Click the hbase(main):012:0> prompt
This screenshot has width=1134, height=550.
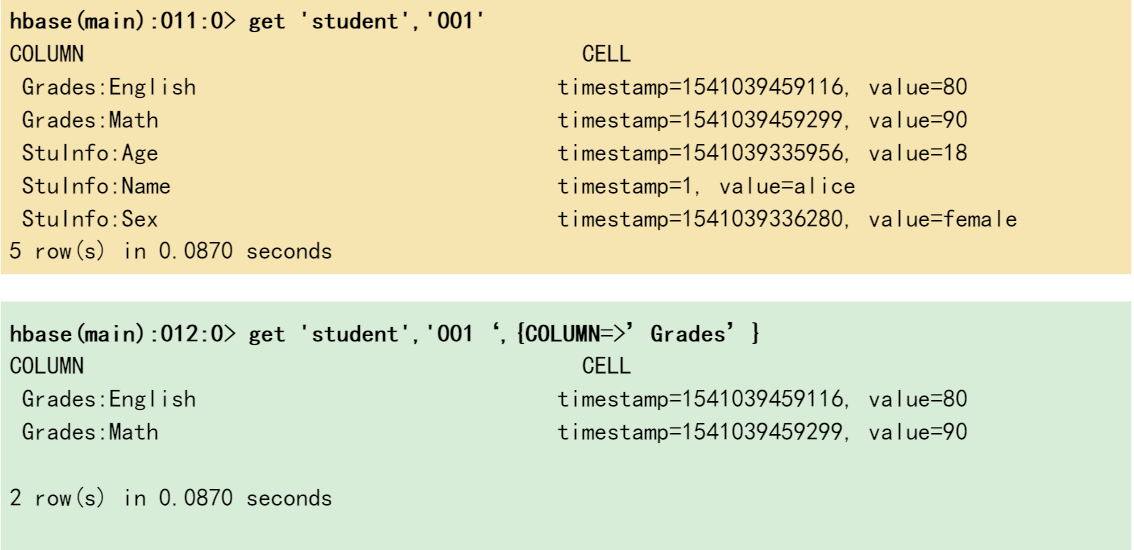pos(123,334)
